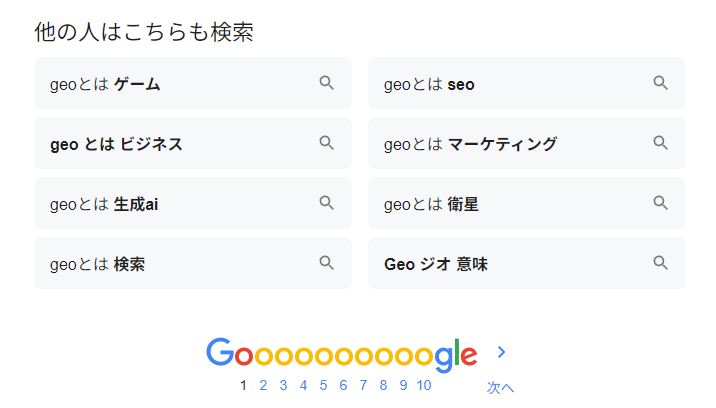Go to results page 3
The height and width of the screenshot is (408, 716).
click(x=283, y=385)
